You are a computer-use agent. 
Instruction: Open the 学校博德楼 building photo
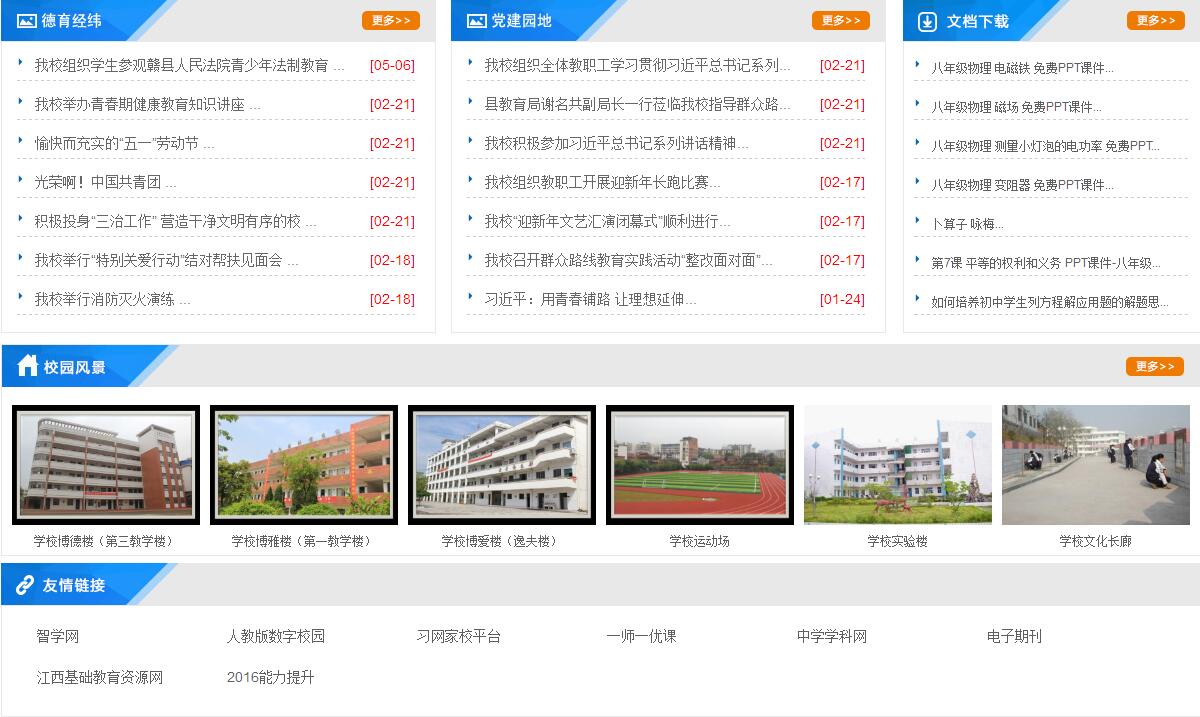(x=106, y=465)
